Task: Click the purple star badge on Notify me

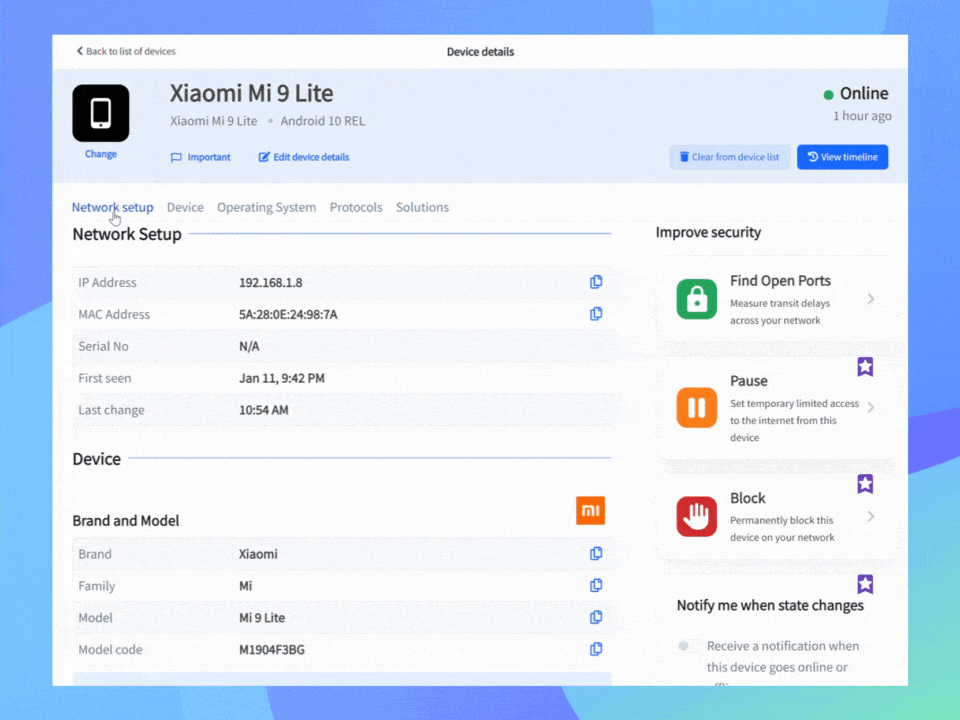Action: pos(865,584)
